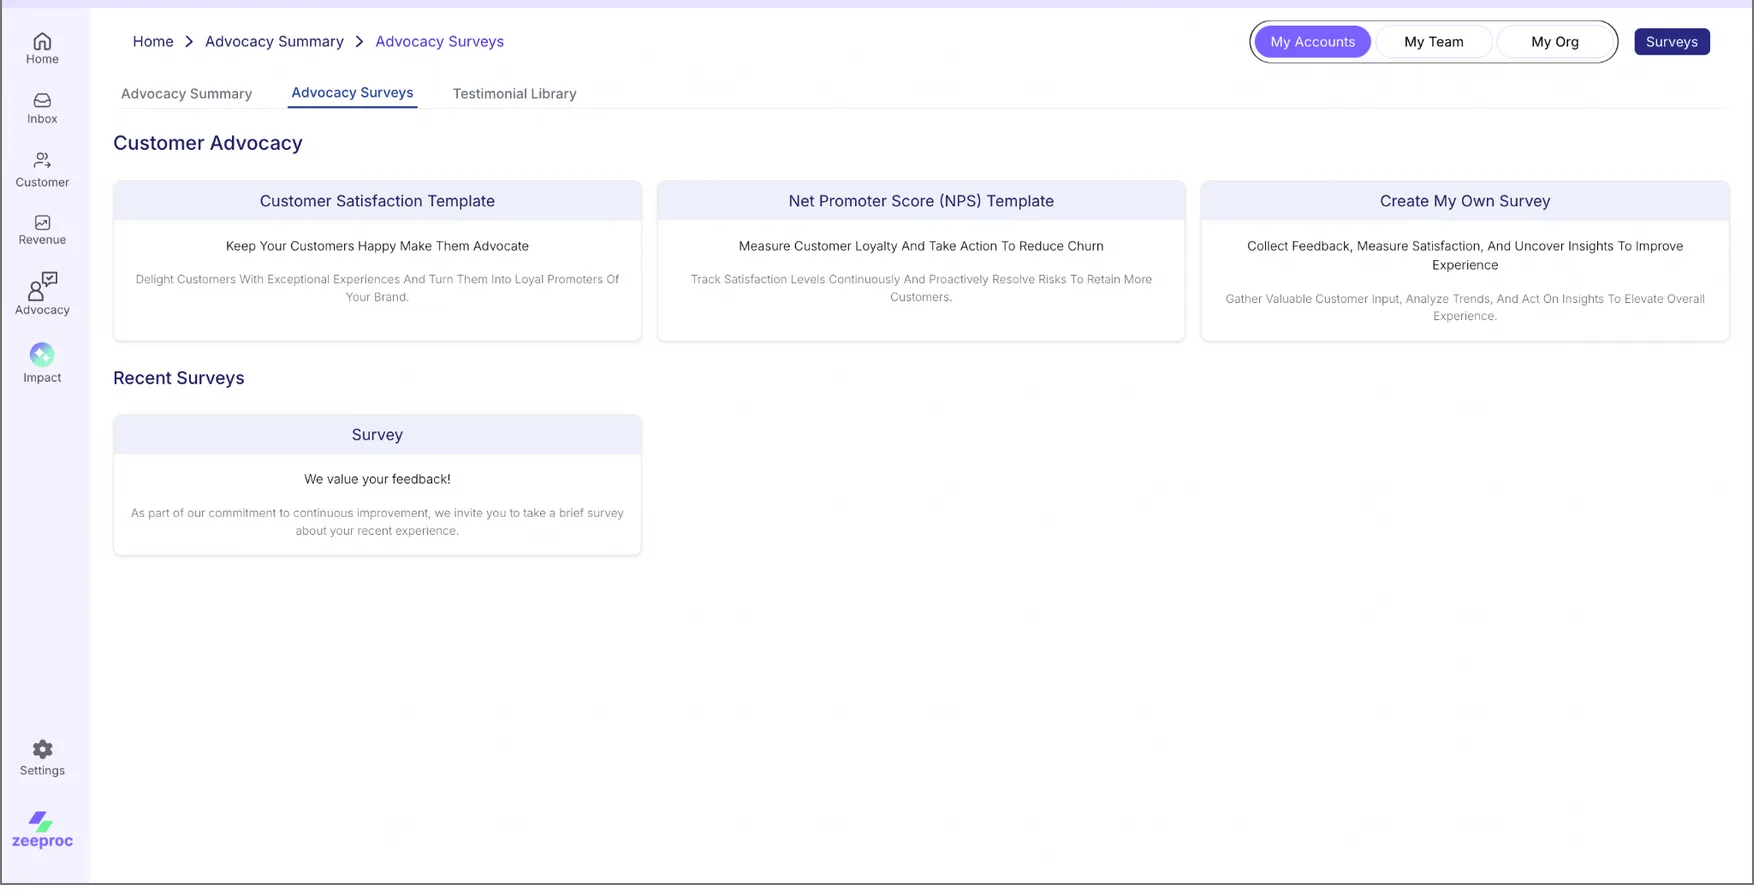
Task: Click the Surveys button
Action: point(1671,41)
